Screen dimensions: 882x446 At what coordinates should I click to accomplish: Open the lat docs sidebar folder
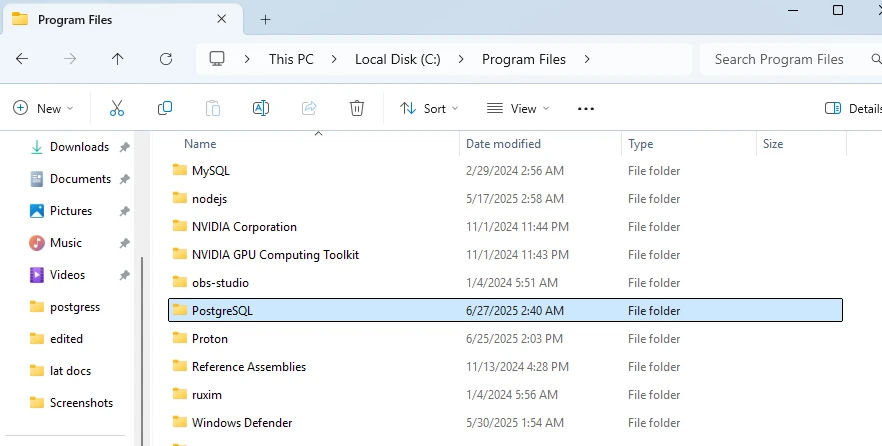click(x=70, y=371)
